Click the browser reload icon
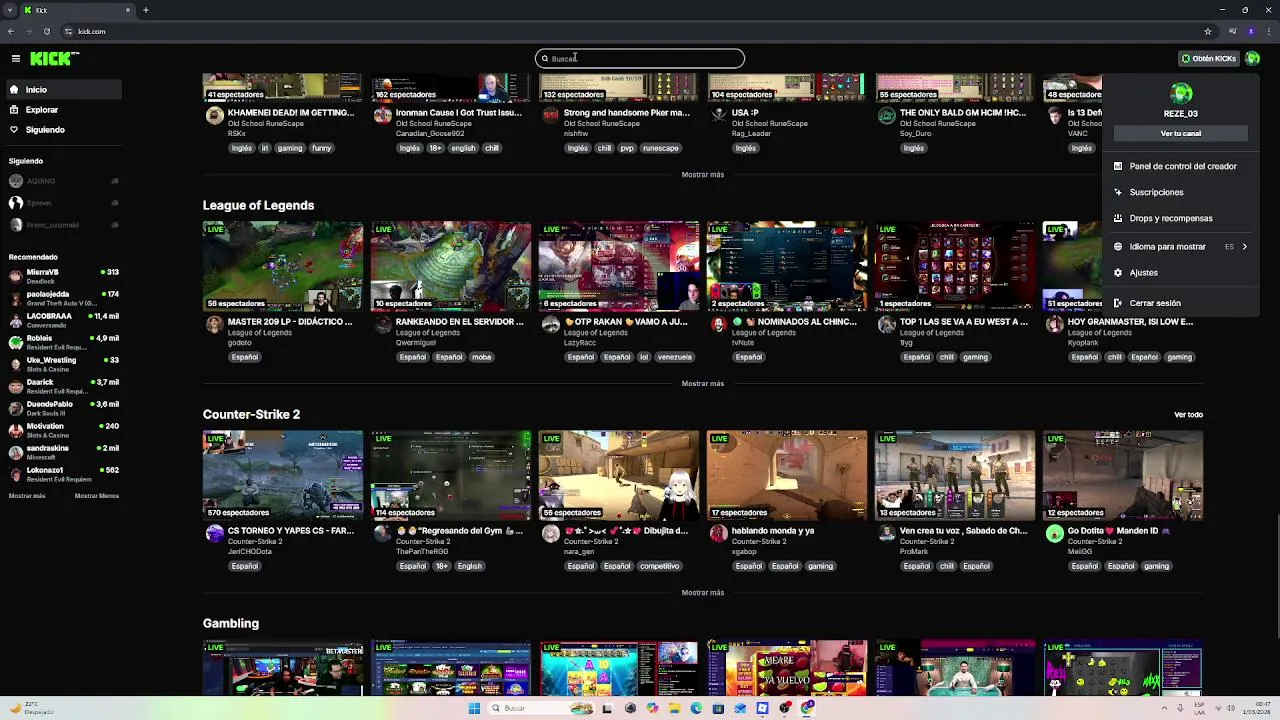Screen dimensions: 1280x720 46,31
